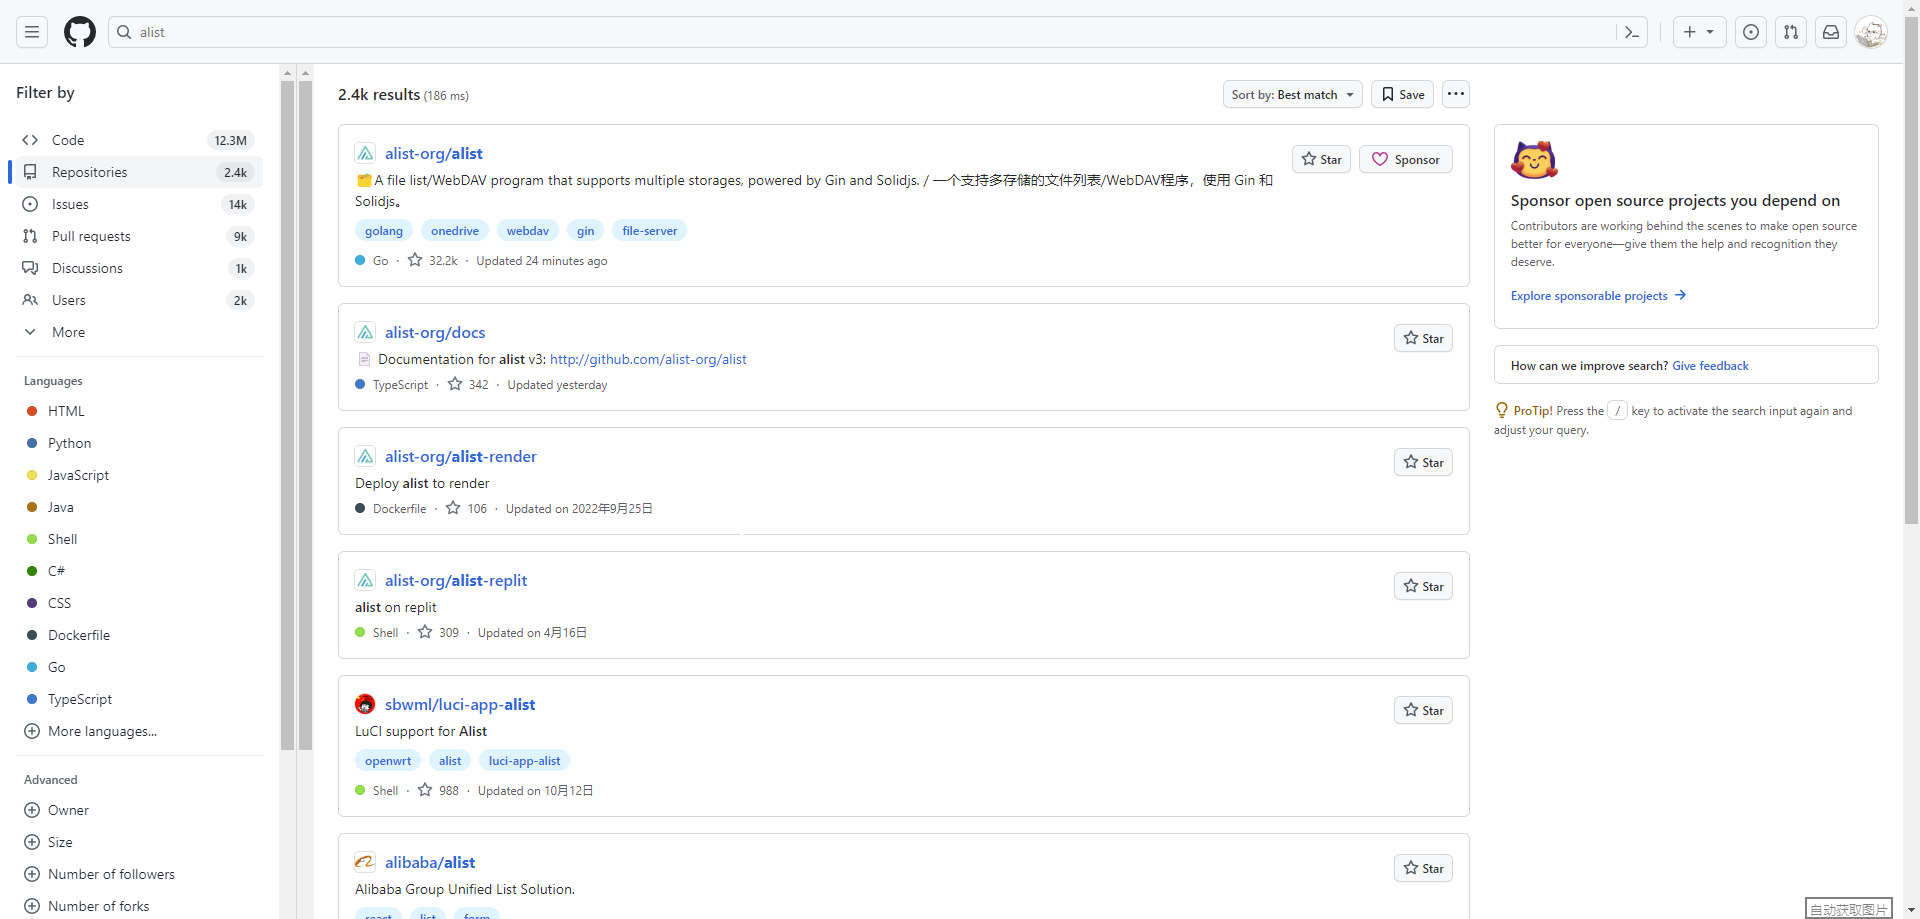The image size is (1920, 919).
Task: Open the notifications inbox icon
Action: click(1831, 32)
